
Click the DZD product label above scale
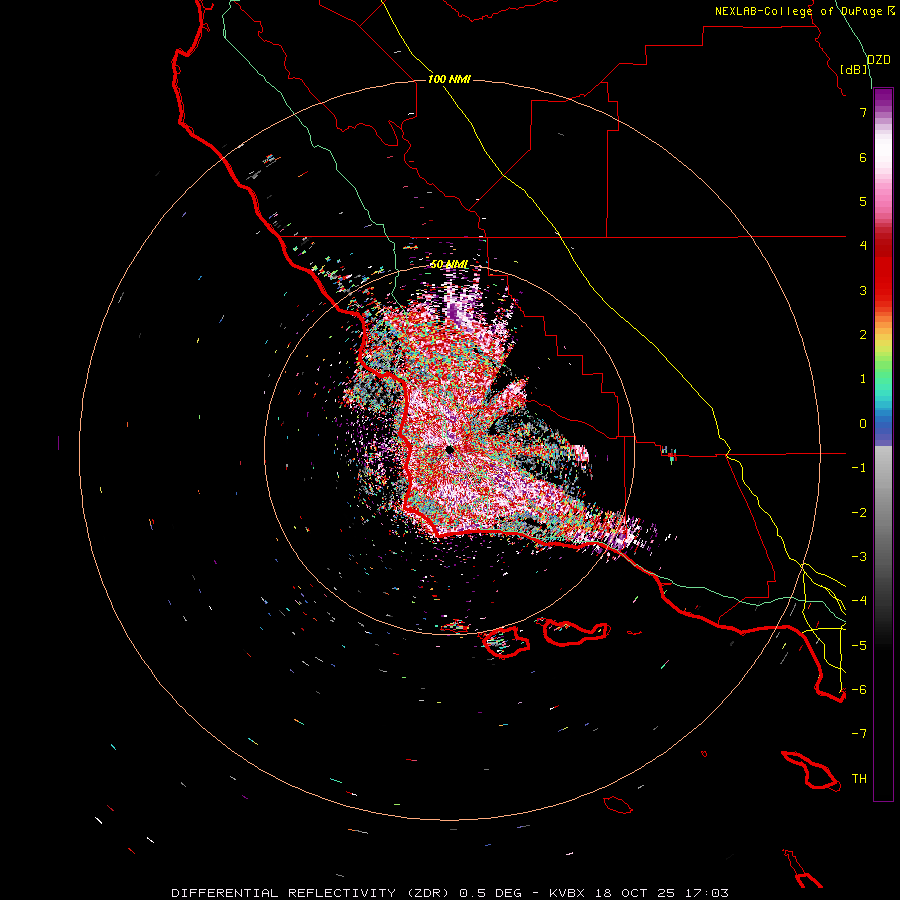coord(879,60)
